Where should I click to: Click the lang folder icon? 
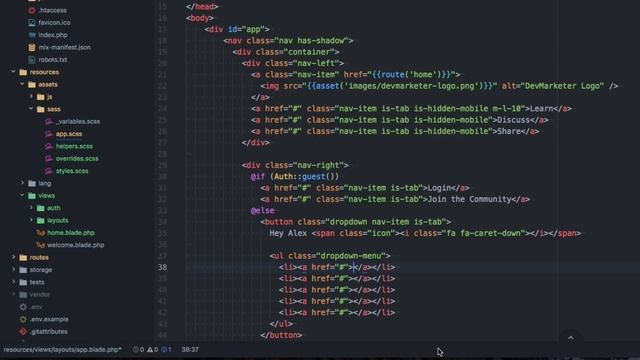pos(32,183)
